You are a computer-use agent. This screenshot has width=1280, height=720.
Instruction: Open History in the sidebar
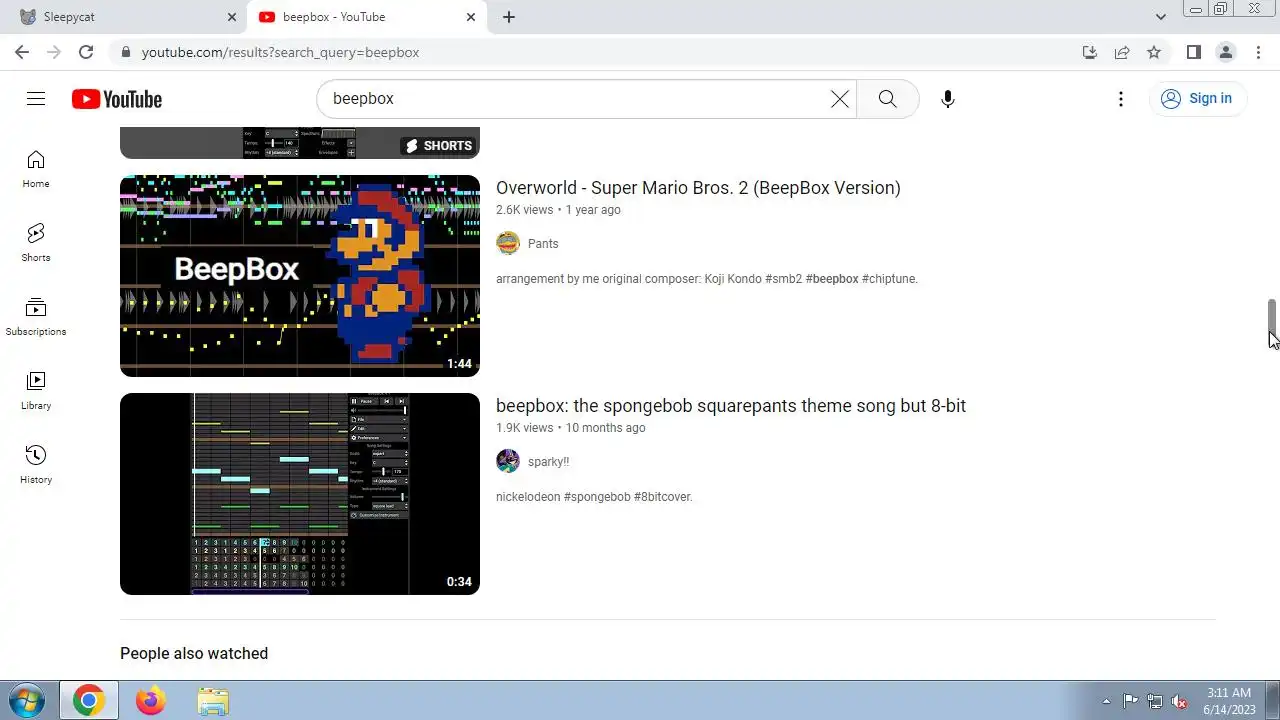click(36, 465)
